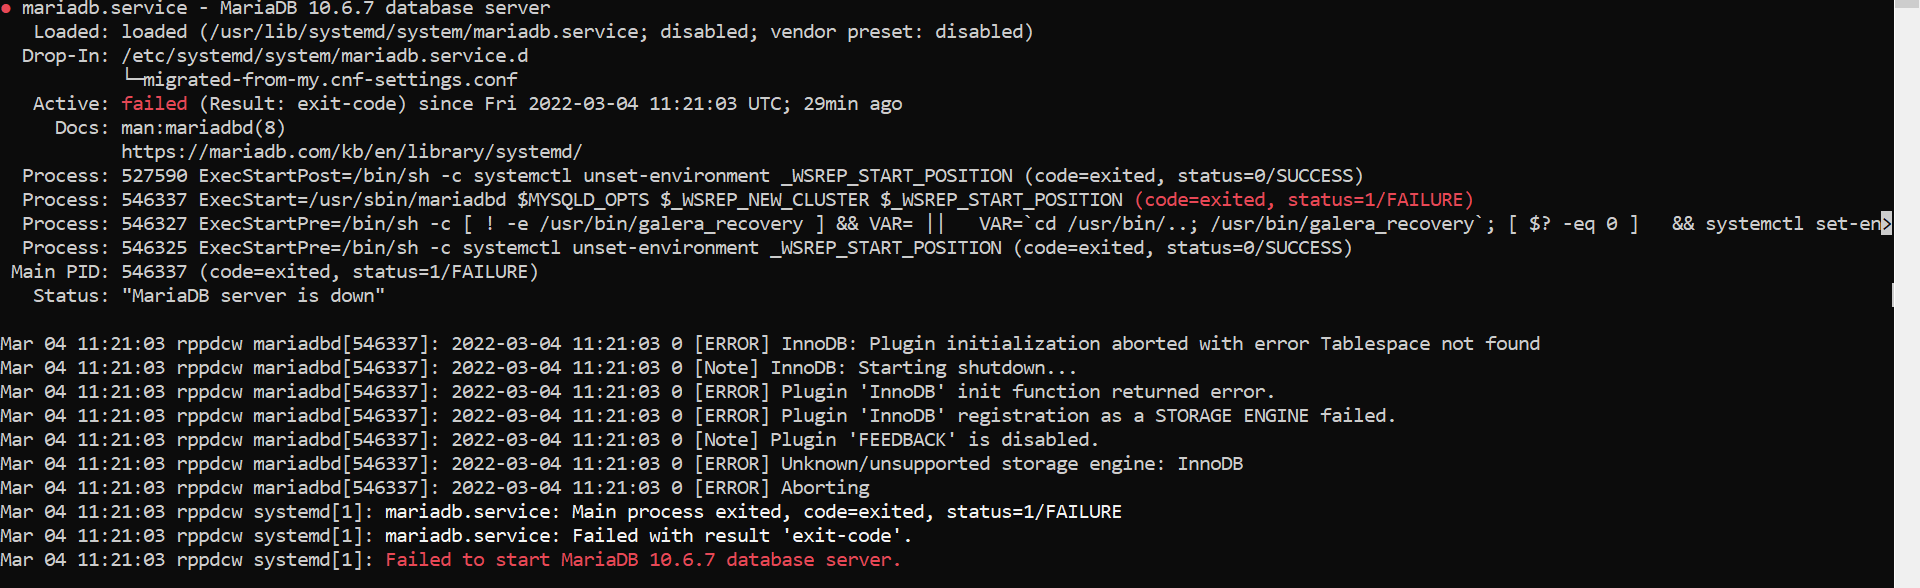Image resolution: width=1920 pixels, height=588 pixels.
Task: Click 'Unknown/unsupported storage engine: InnoDB' error
Action: [1011, 464]
